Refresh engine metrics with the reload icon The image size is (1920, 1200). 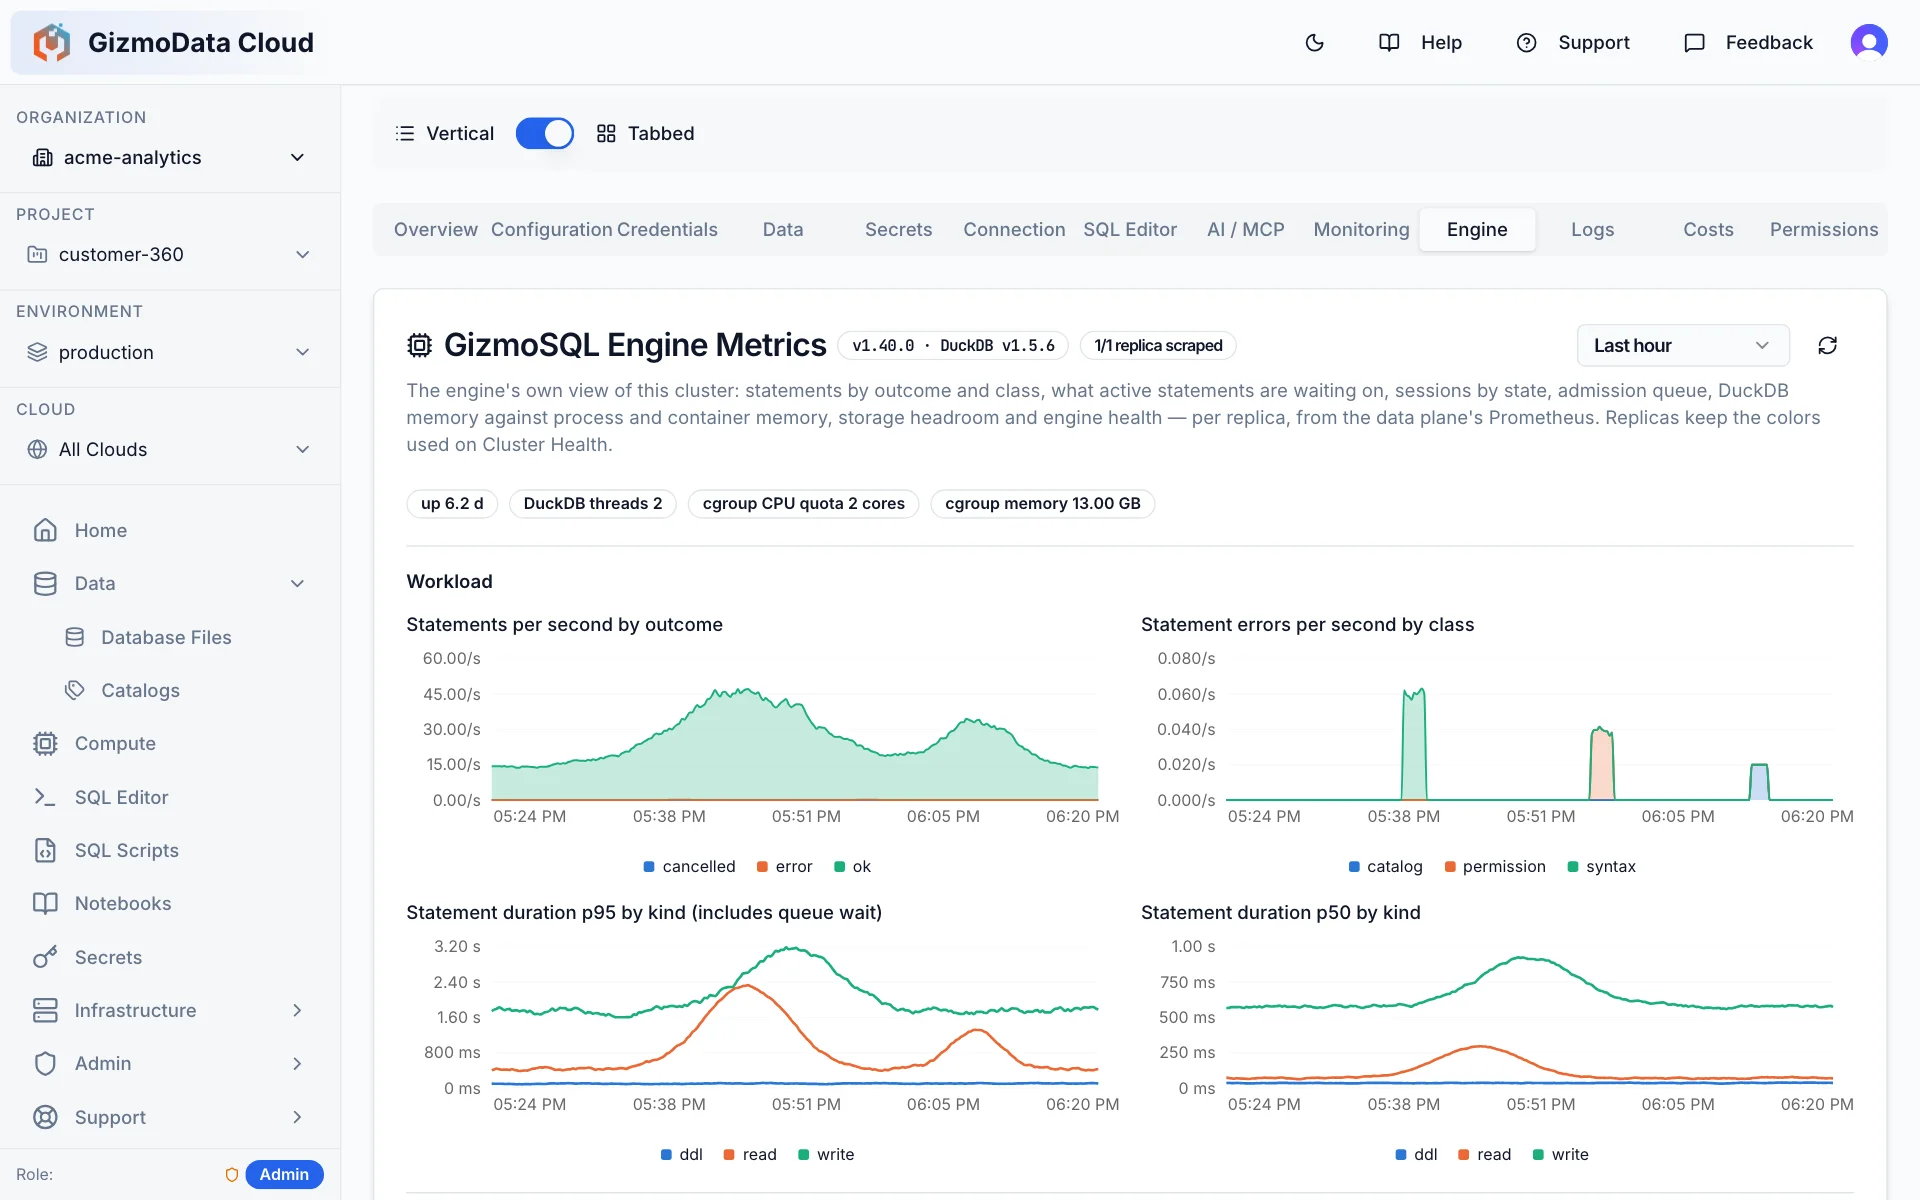[x=1827, y=345]
